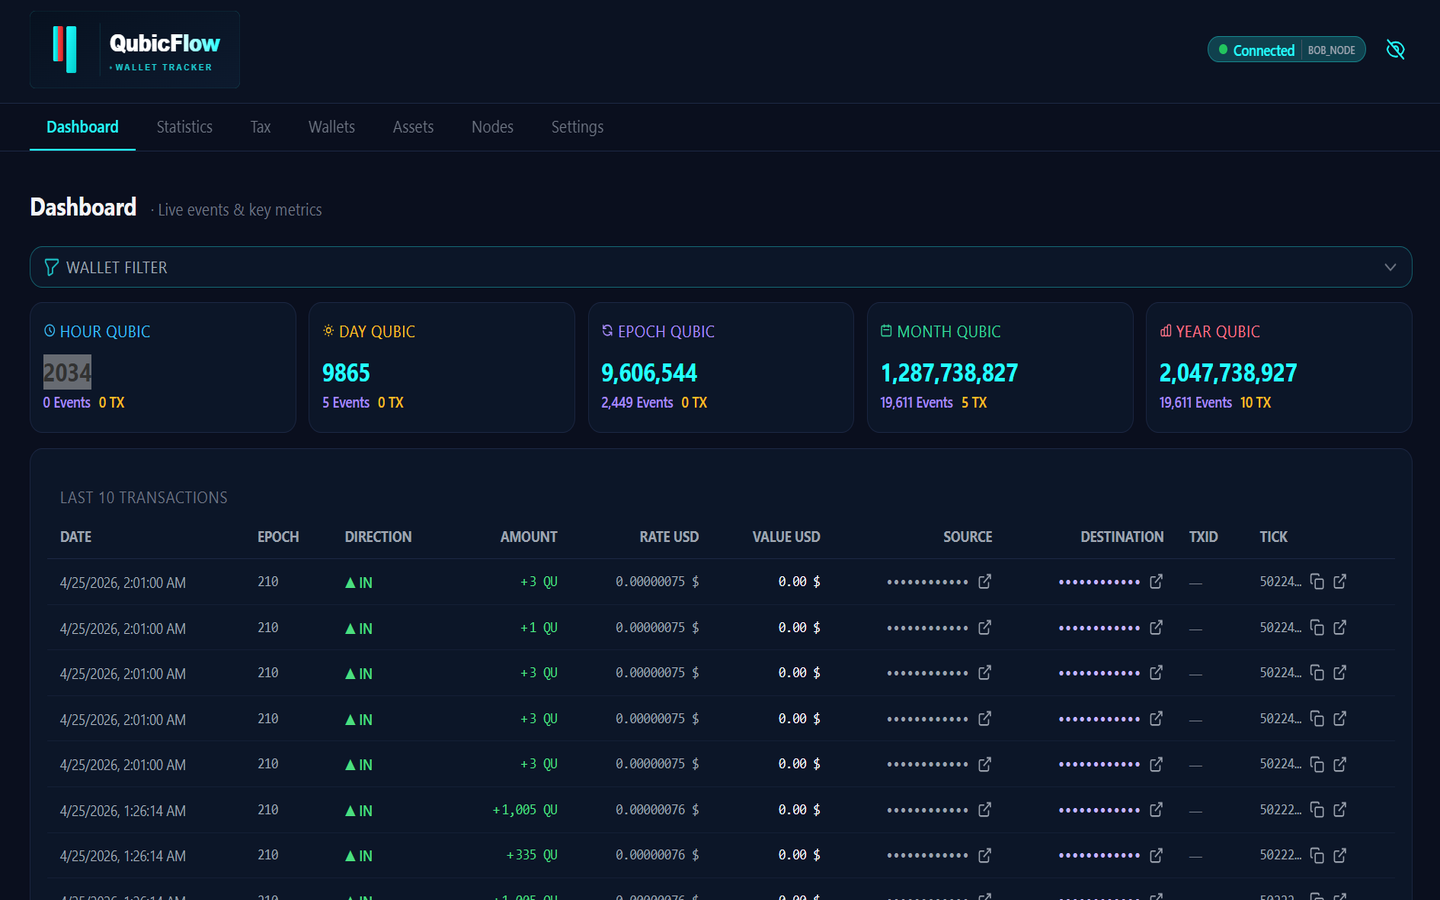
Task: Open source address link in first transaction row
Action: point(984,582)
